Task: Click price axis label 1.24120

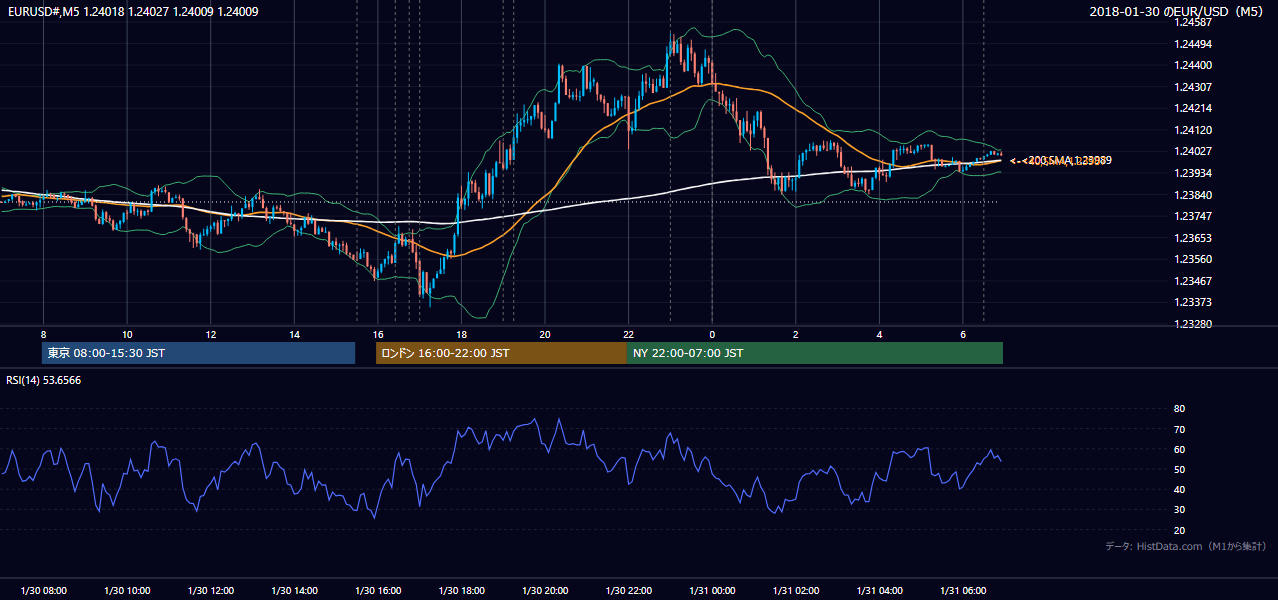Action: [1193, 130]
